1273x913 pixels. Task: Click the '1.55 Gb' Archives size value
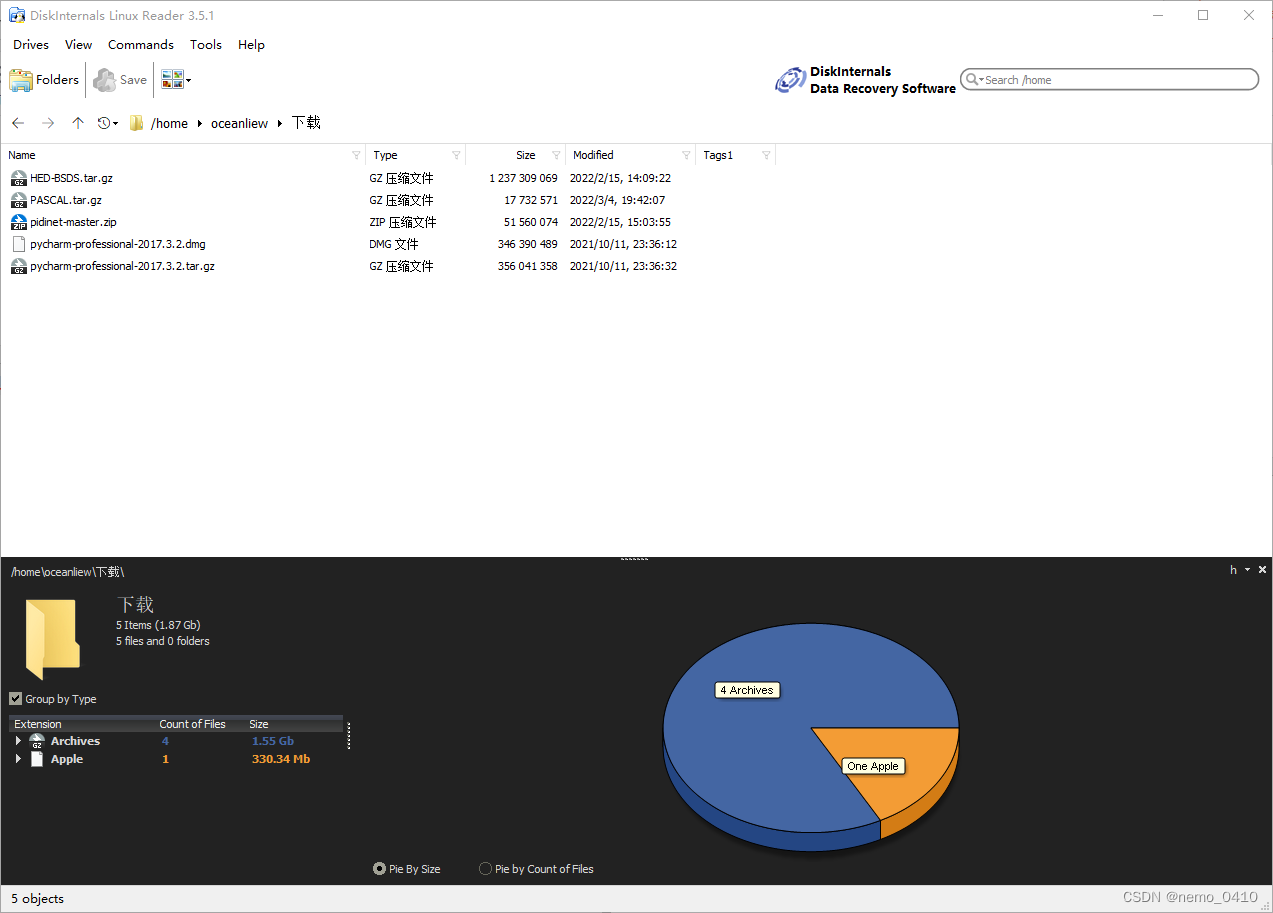(273, 741)
